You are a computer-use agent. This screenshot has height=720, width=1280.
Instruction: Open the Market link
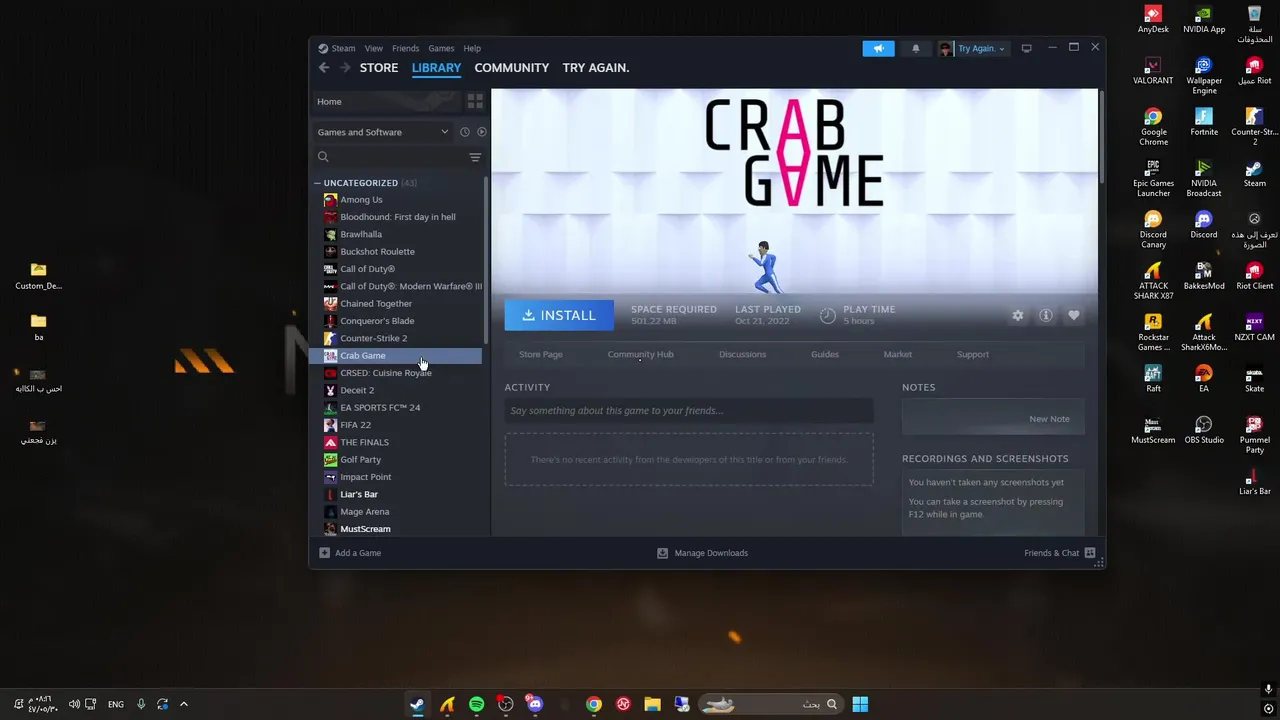click(897, 354)
